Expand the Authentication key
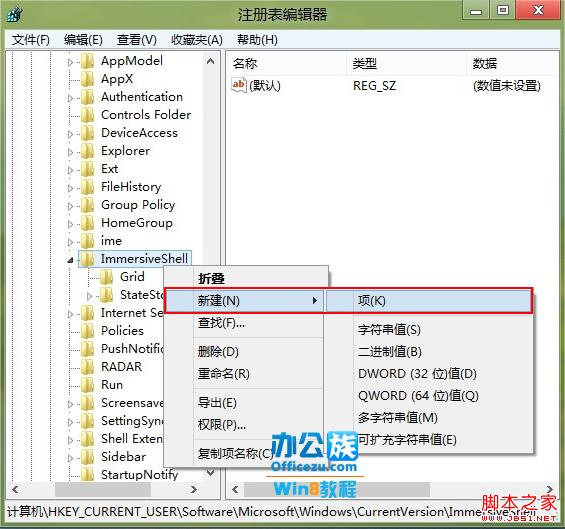The image size is (565, 529). 71,98
